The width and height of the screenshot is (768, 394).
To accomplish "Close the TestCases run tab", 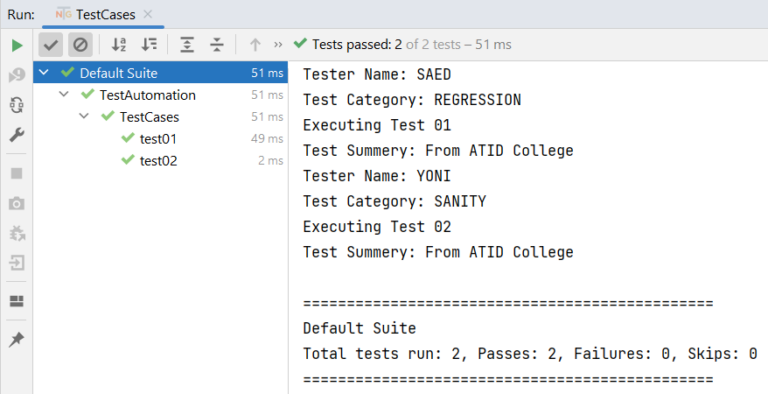I will coord(147,14).
